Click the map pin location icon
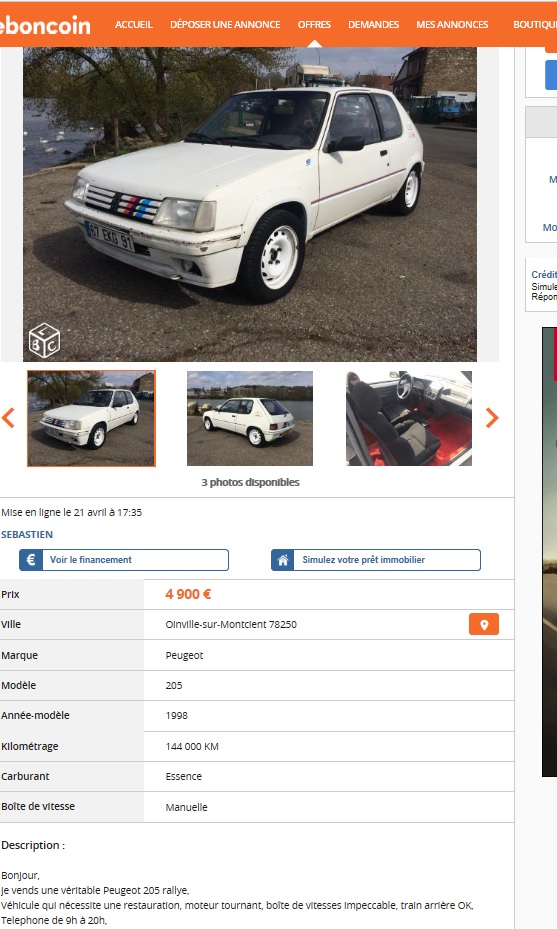The width and height of the screenshot is (557, 929). coord(484,624)
